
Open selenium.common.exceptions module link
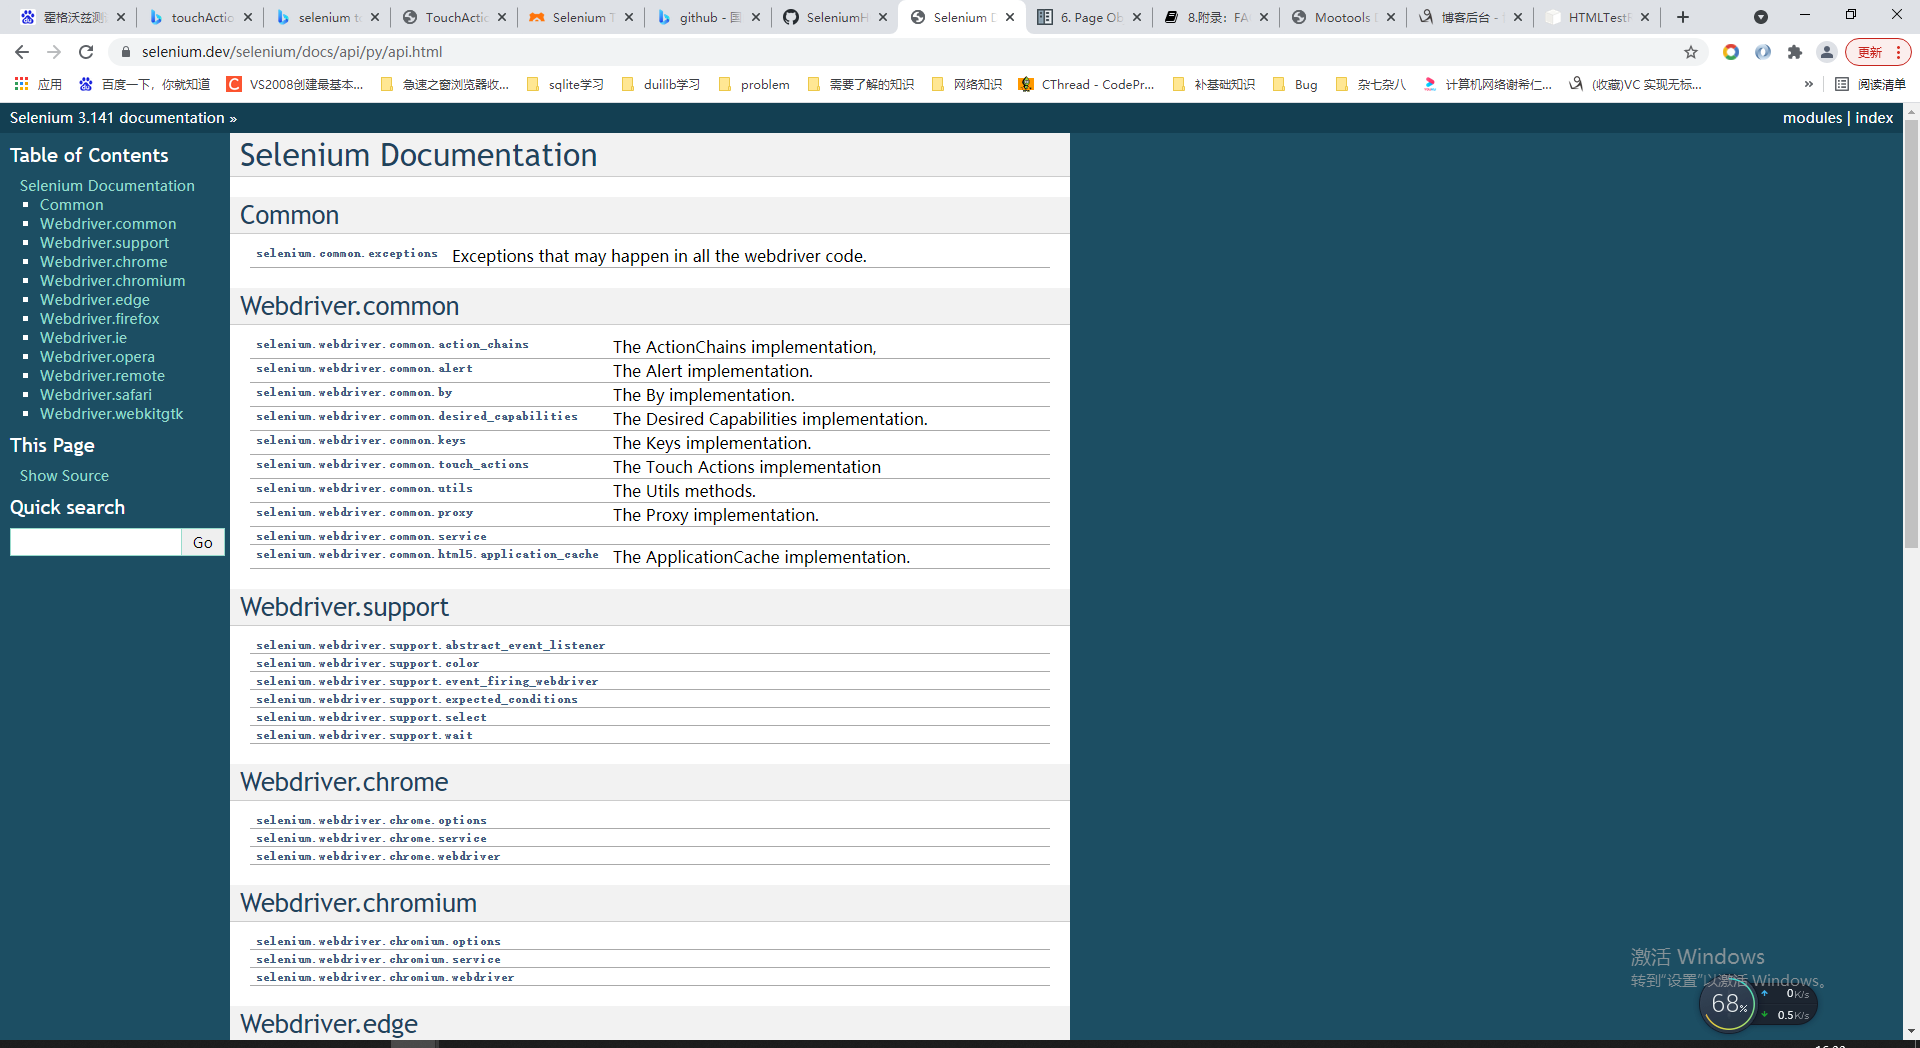[x=347, y=254]
